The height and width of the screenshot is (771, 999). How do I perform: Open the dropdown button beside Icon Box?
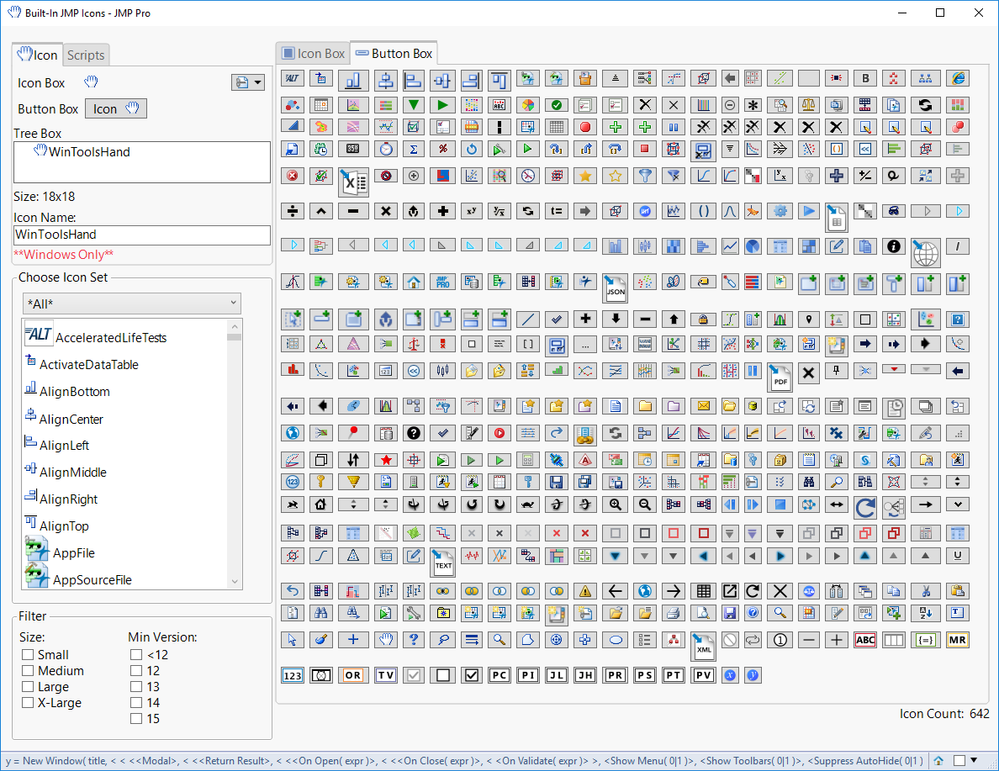point(248,82)
